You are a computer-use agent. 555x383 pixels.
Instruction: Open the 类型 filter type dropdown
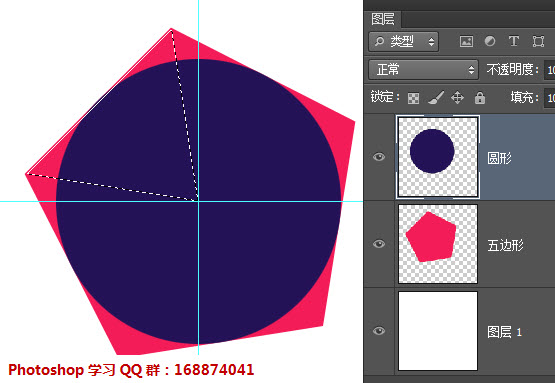pos(404,42)
